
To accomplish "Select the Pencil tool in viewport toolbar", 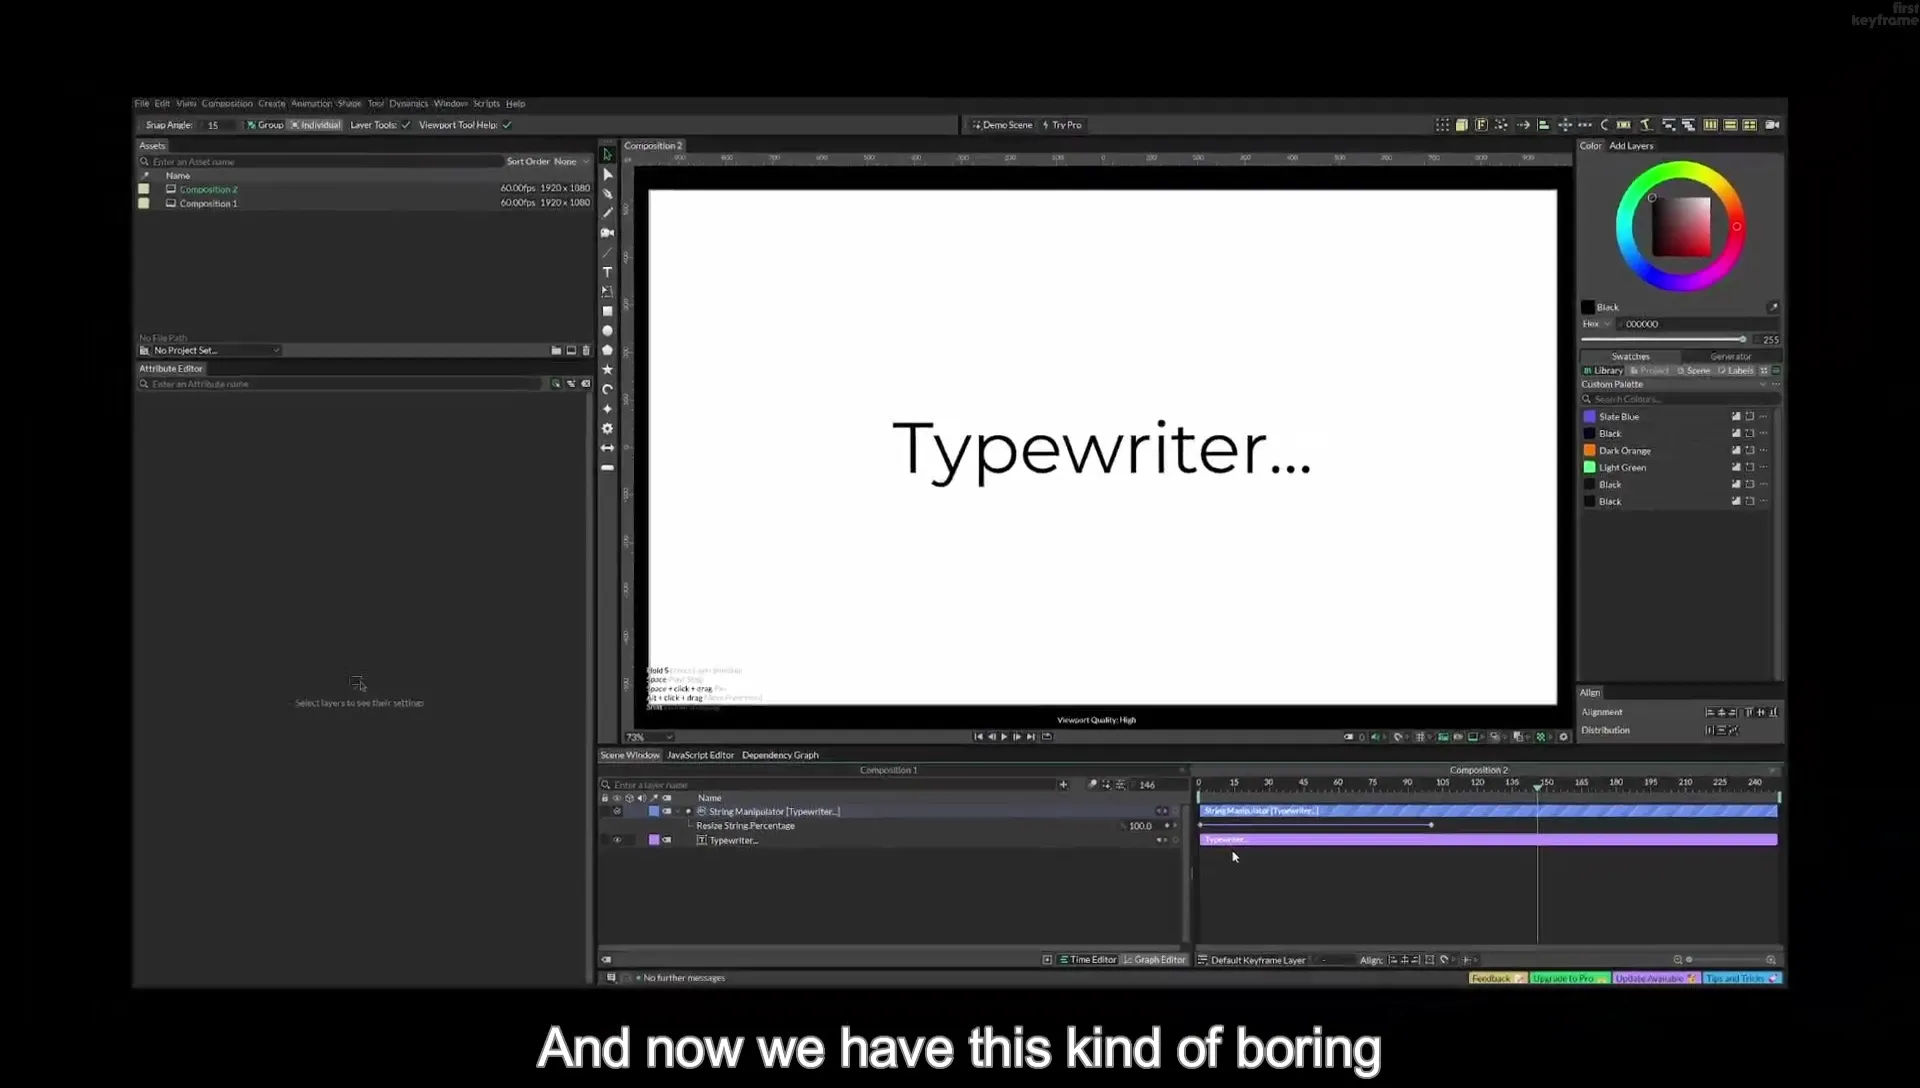I will pyautogui.click(x=607, y=213).
